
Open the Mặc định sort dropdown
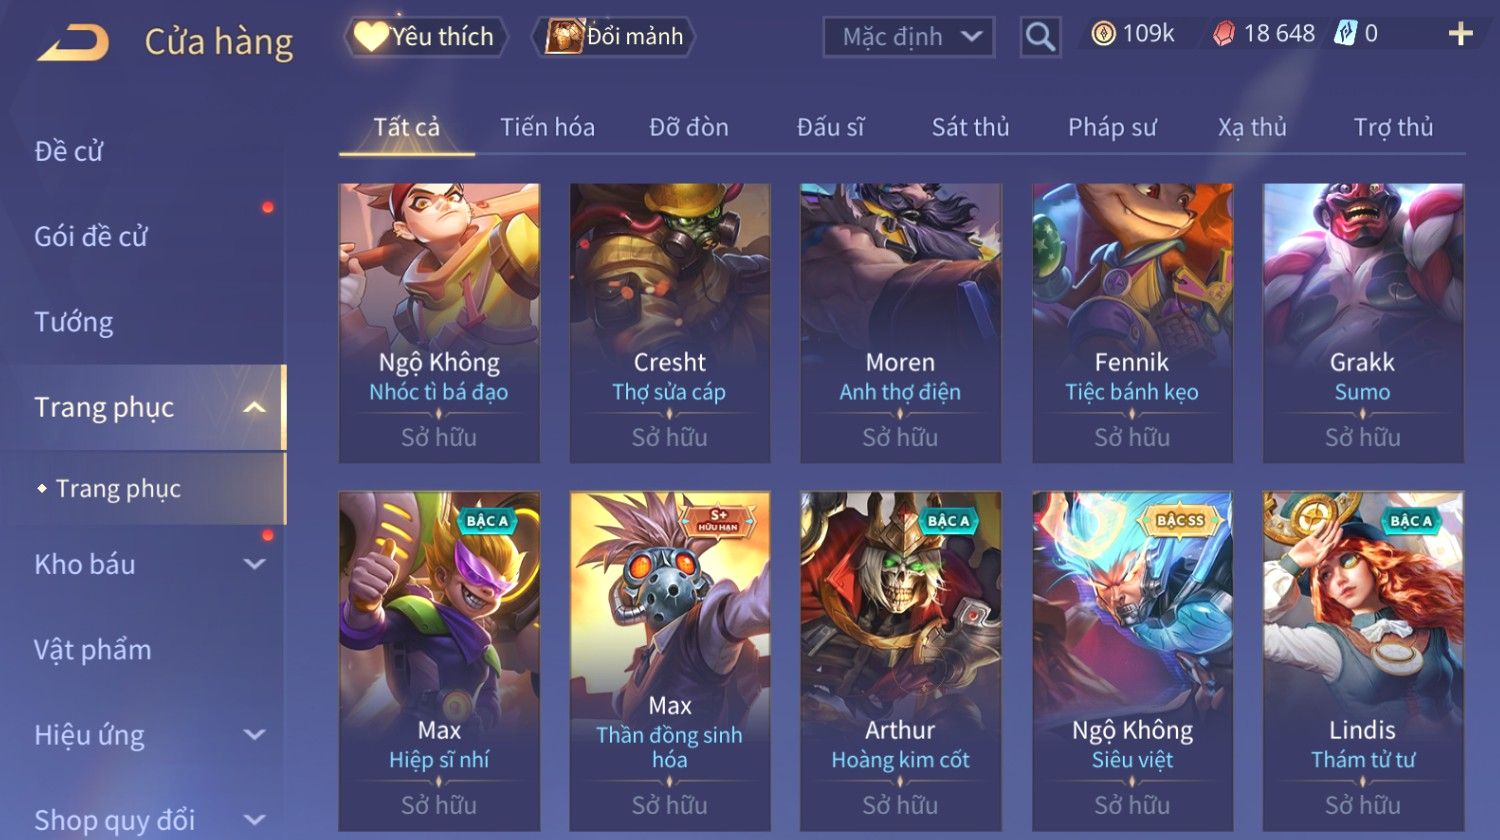click(x=909, y=38)
